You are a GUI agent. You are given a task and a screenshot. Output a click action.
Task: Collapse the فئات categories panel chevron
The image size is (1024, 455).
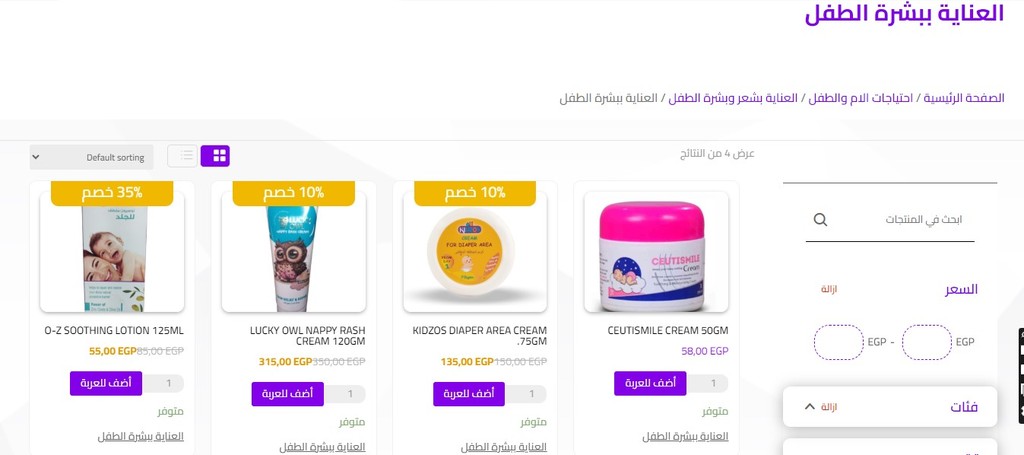tap(809, 407)
